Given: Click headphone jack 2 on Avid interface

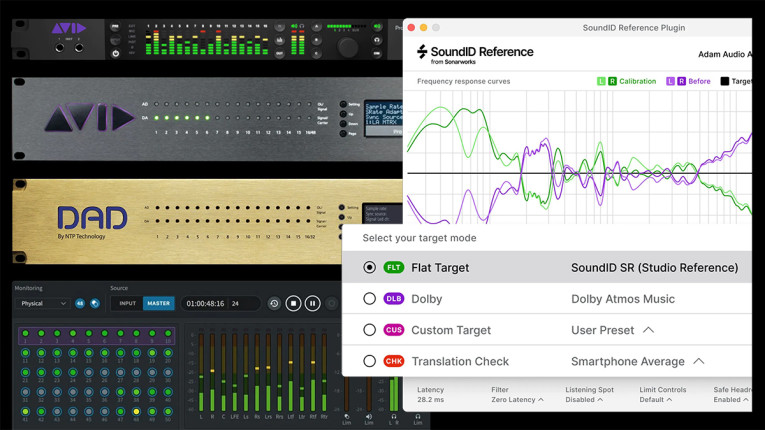Looking at the screenshot, I should point(79,48).
